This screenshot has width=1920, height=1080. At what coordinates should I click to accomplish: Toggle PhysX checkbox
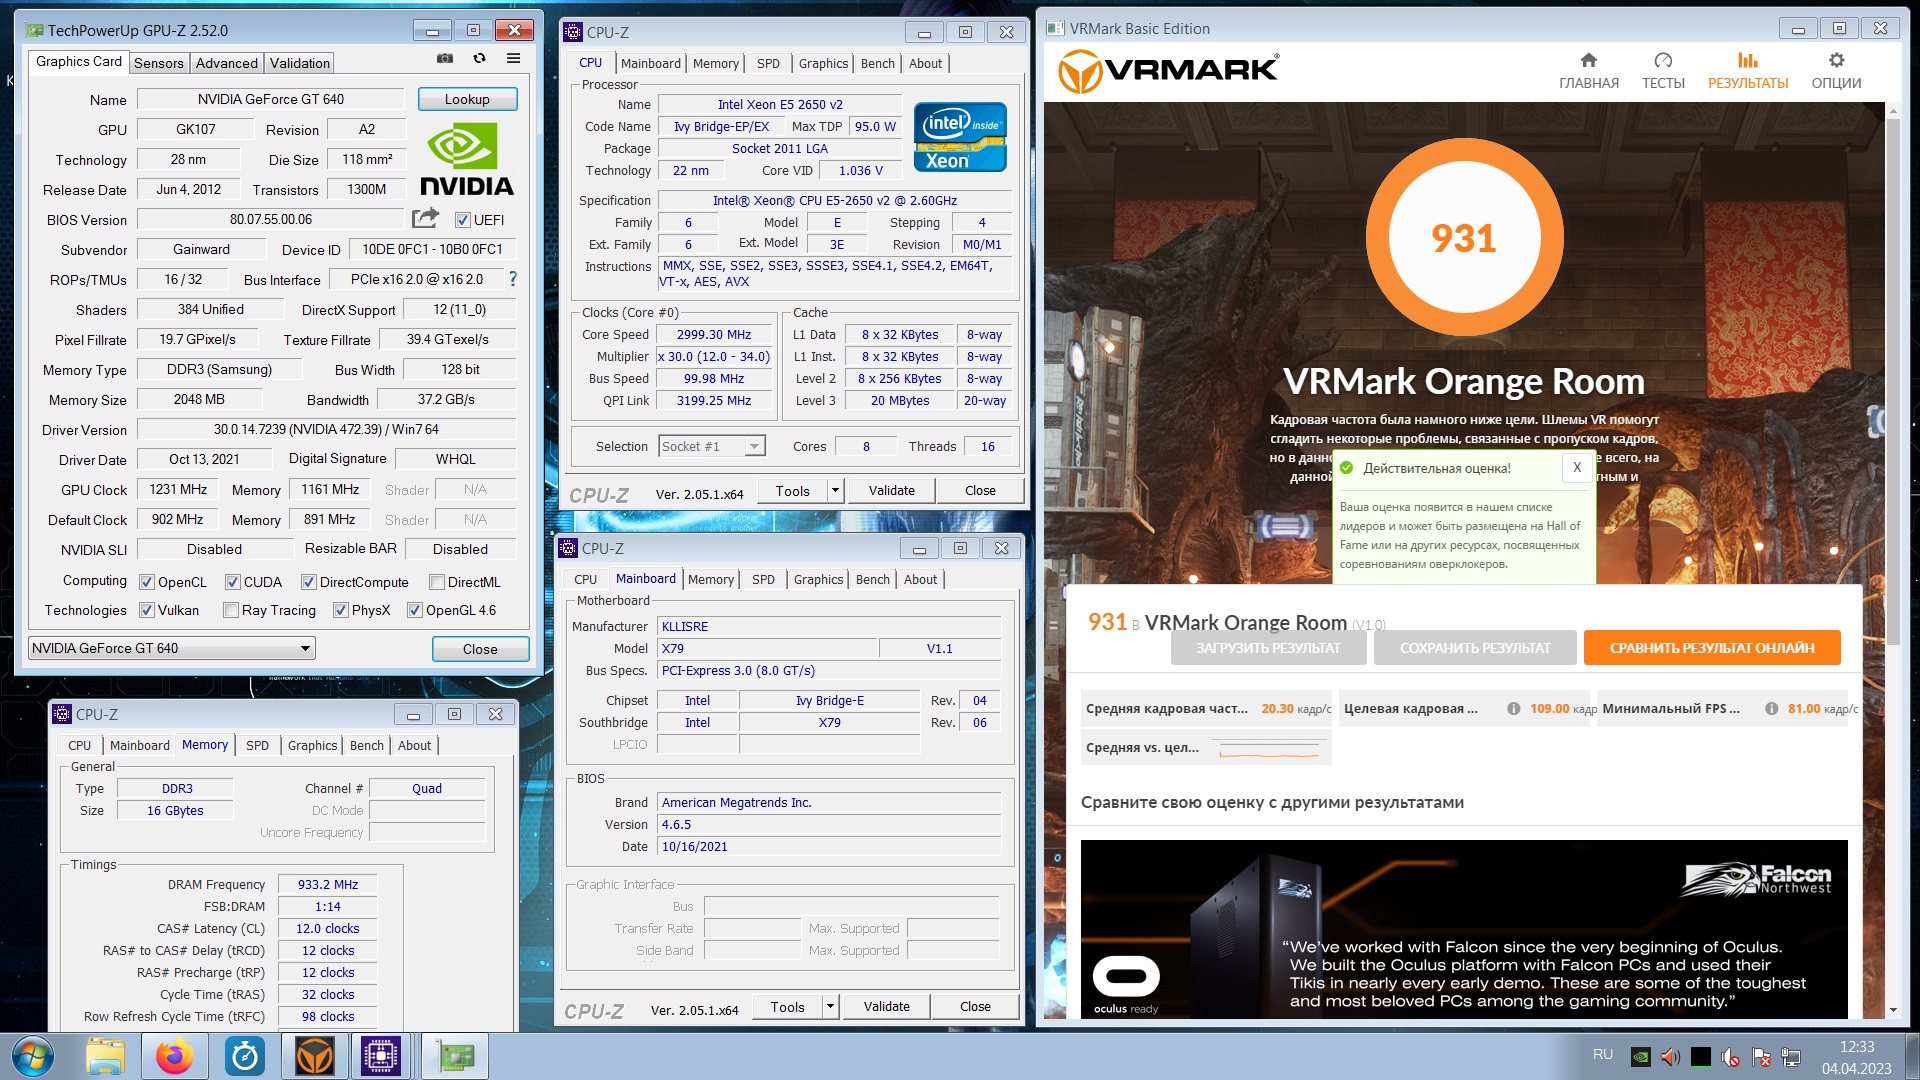pyautogui.click(x=341, y=610)
